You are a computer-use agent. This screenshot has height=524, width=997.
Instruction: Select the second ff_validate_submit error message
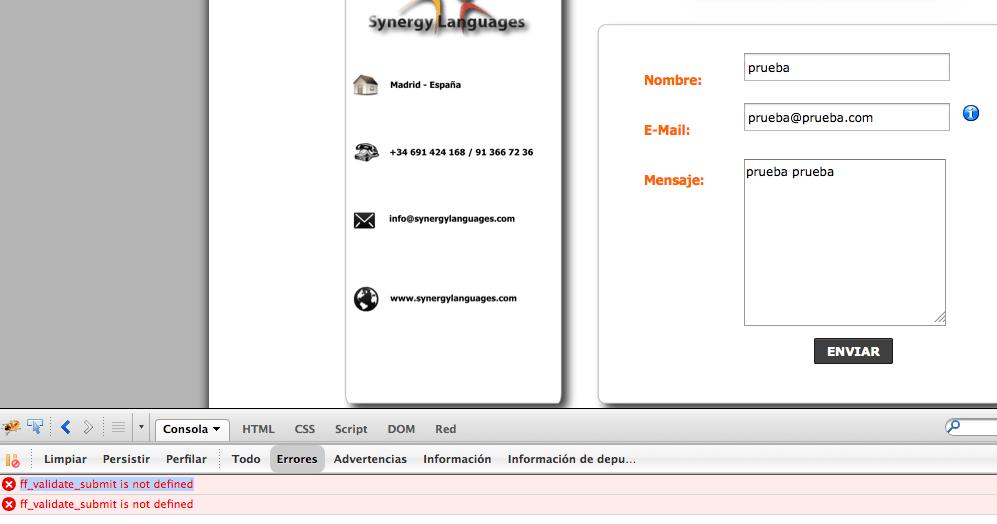click(106, 504)
